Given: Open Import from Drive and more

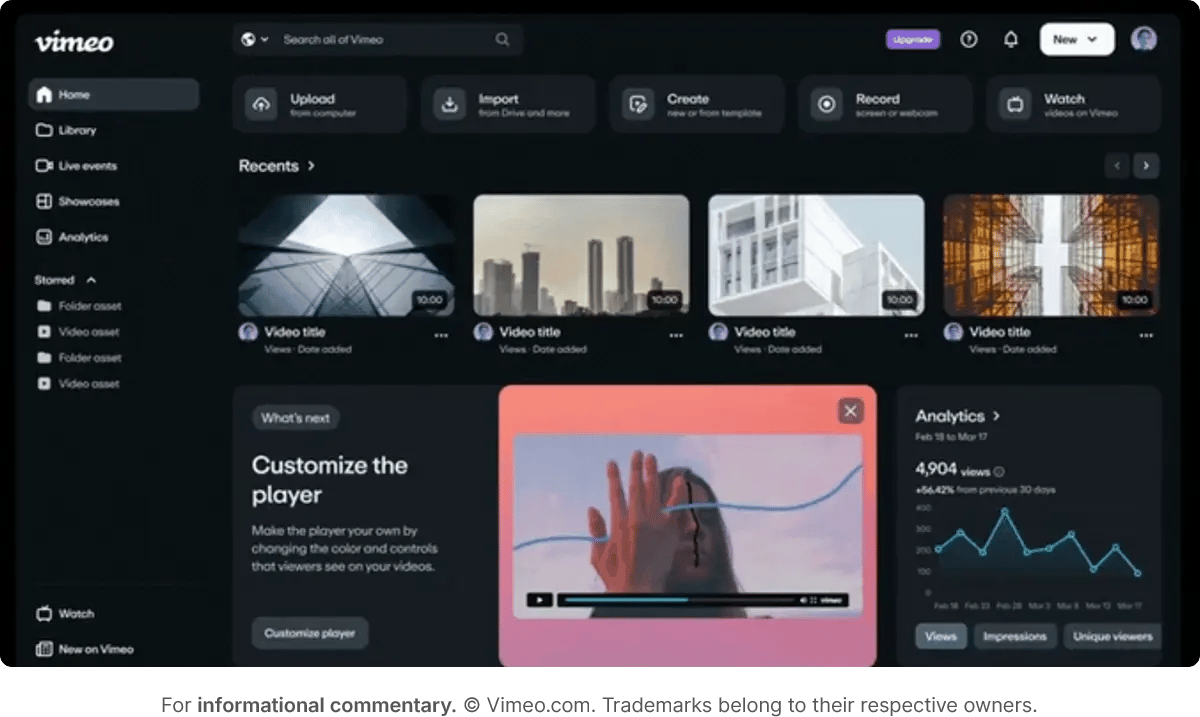Looking at the screenshot, I should (508, 103).
